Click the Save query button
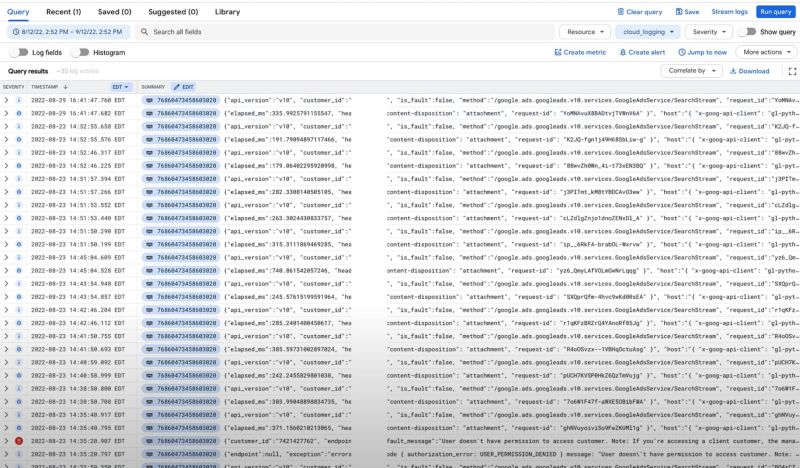The width and height of the screenshot is (800, 468). pyautogui.click(x=687, y=12)
